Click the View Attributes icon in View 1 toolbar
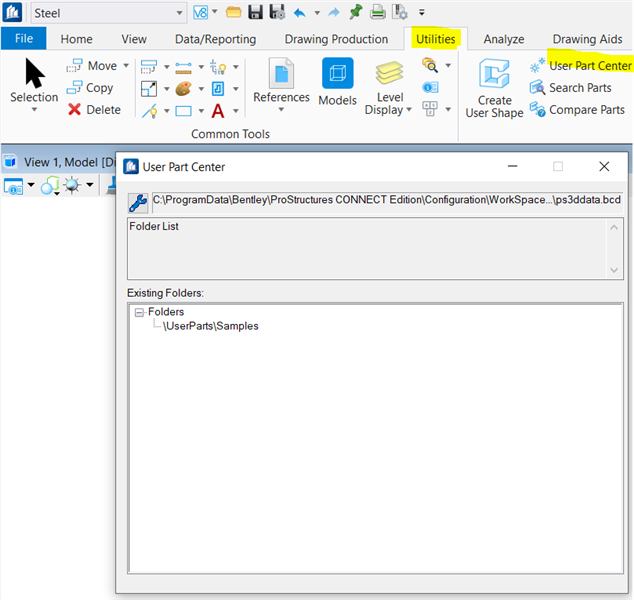 click(x=13, y=186)
